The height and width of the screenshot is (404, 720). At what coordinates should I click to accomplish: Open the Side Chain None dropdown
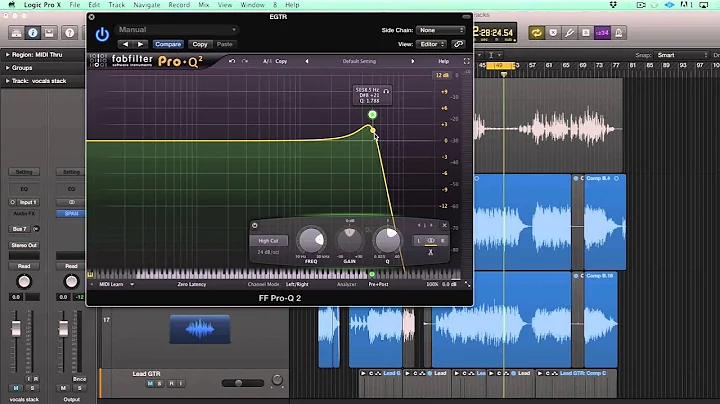pos(441,30)
